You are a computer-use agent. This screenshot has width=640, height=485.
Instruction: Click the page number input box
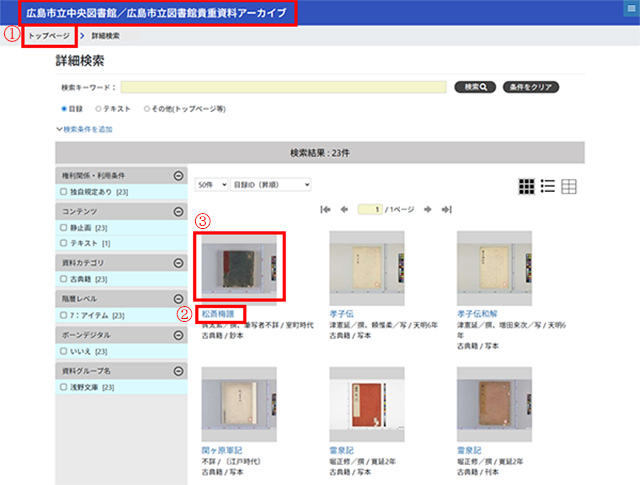click(370, 209)
